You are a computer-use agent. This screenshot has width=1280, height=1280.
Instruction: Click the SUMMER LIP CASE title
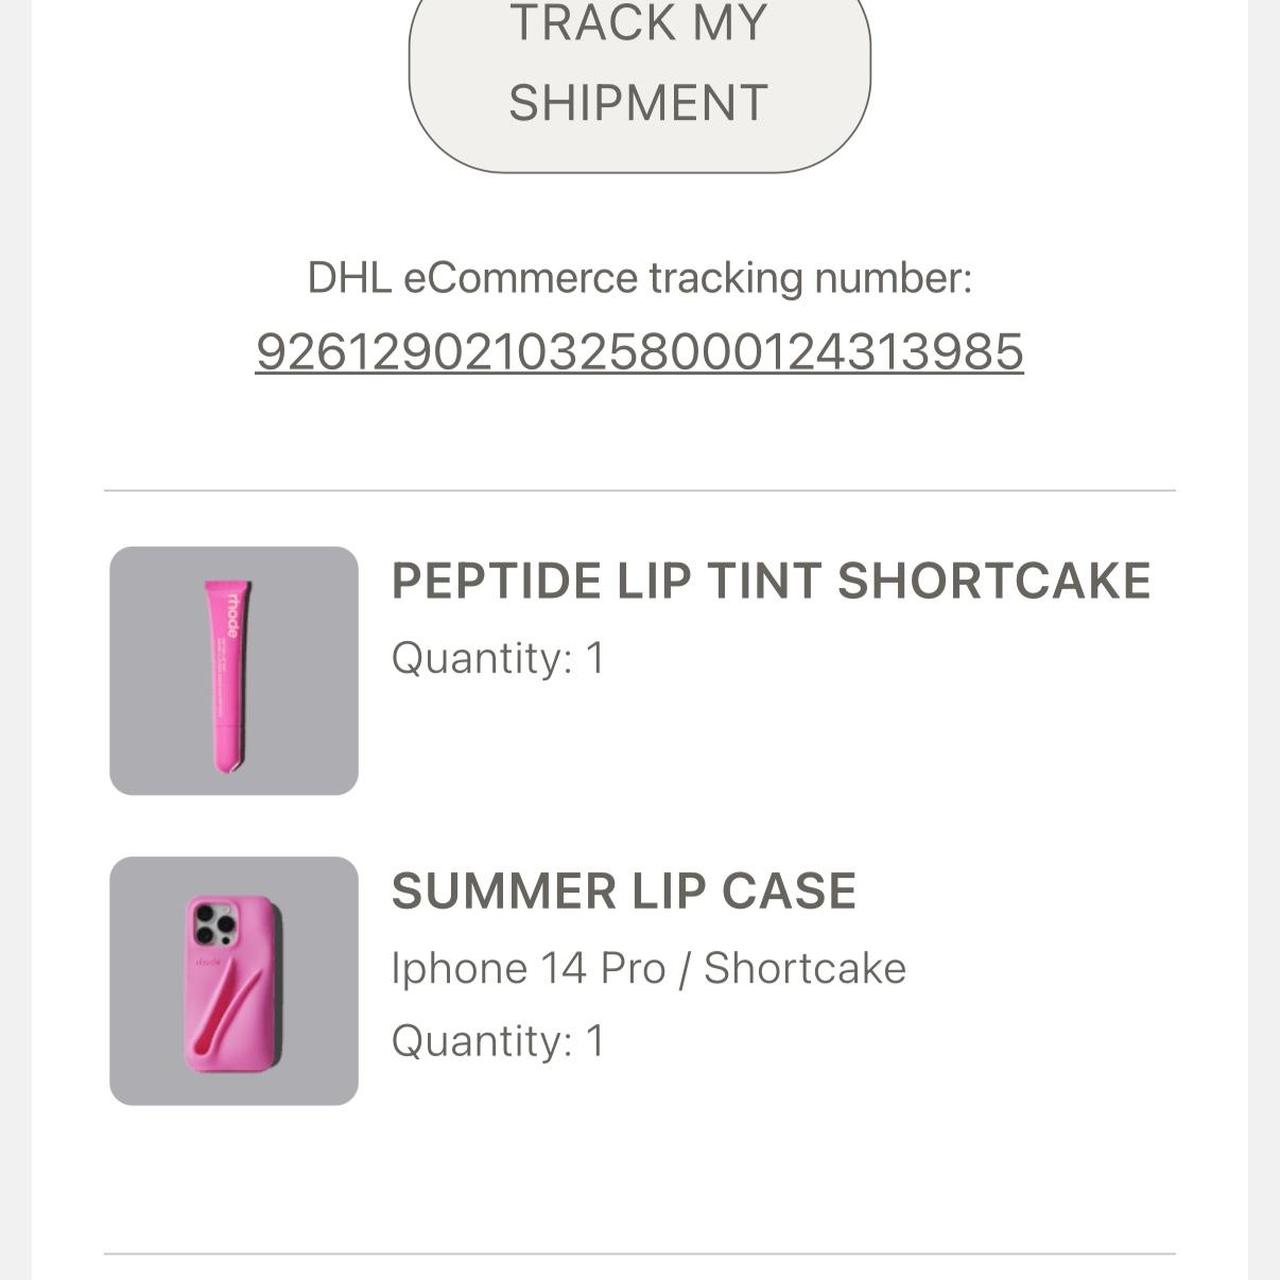[x=622, y=890]
